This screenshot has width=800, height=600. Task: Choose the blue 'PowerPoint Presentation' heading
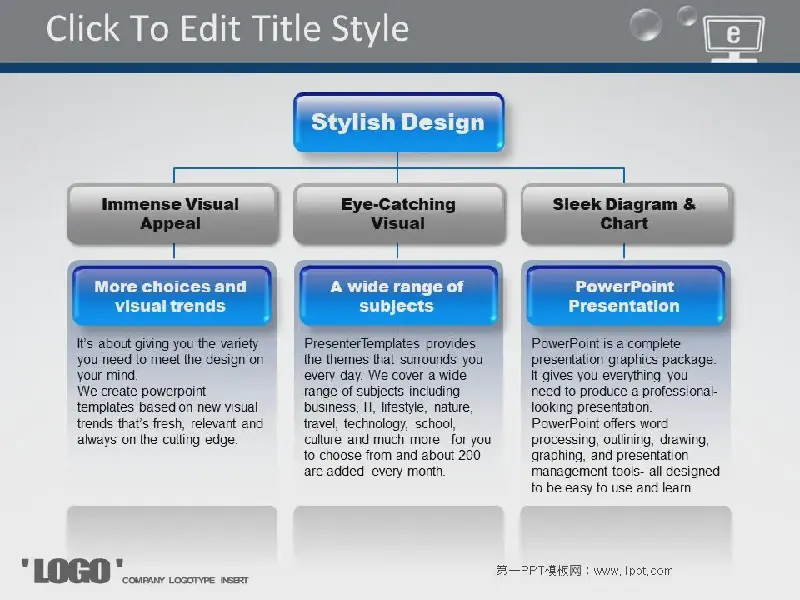[625, 296]
